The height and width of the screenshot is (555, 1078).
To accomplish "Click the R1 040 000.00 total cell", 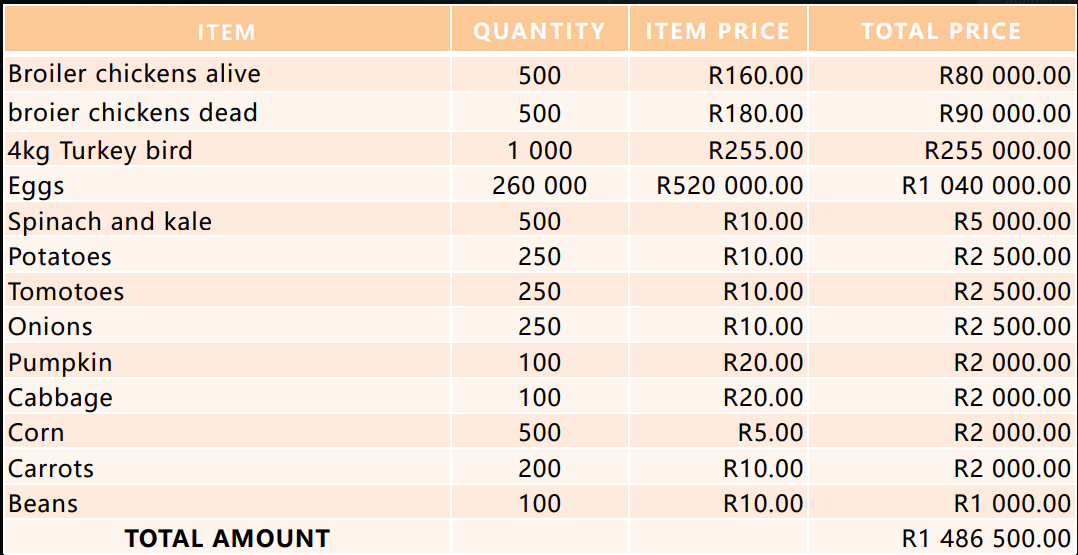I will [986, 186].
